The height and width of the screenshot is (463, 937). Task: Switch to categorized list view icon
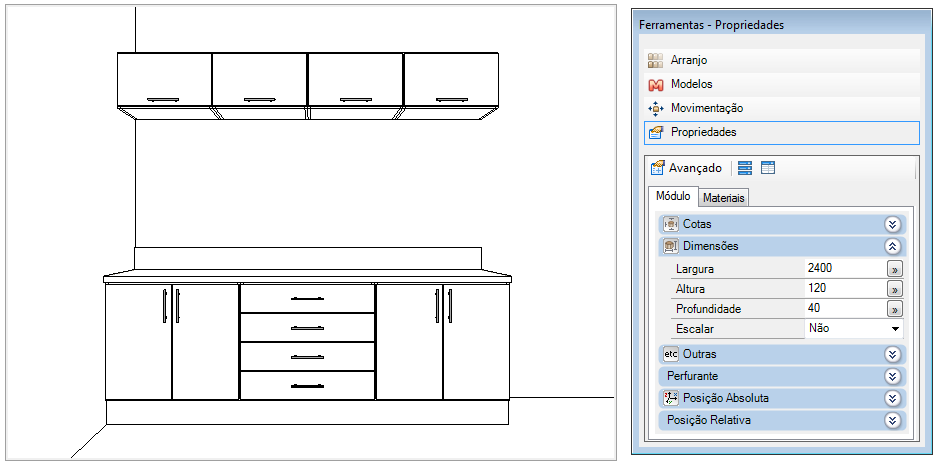coord(745,168)
